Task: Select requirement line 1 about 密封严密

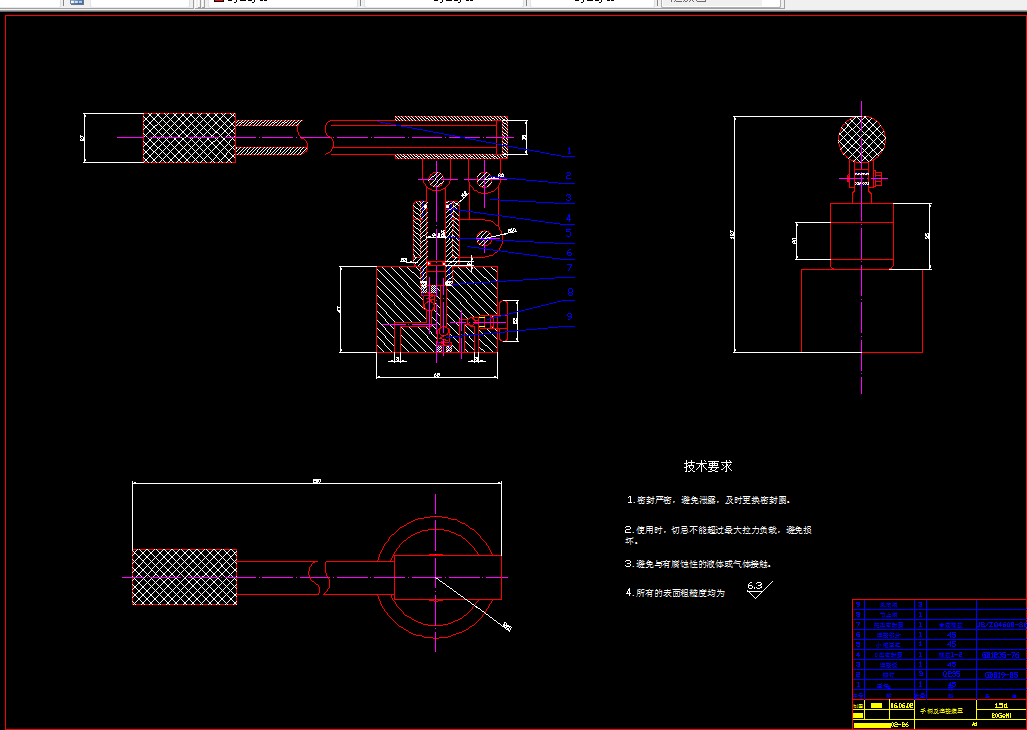Action: tap(708, 500)
